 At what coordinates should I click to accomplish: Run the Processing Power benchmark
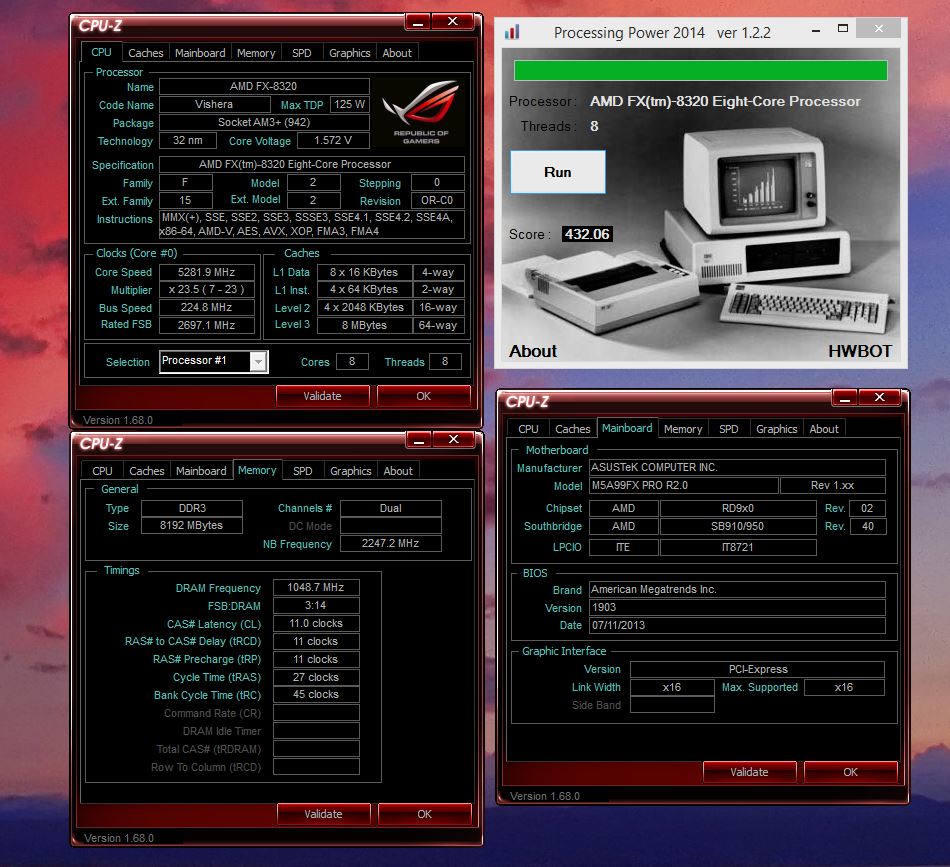coord(557,172)
